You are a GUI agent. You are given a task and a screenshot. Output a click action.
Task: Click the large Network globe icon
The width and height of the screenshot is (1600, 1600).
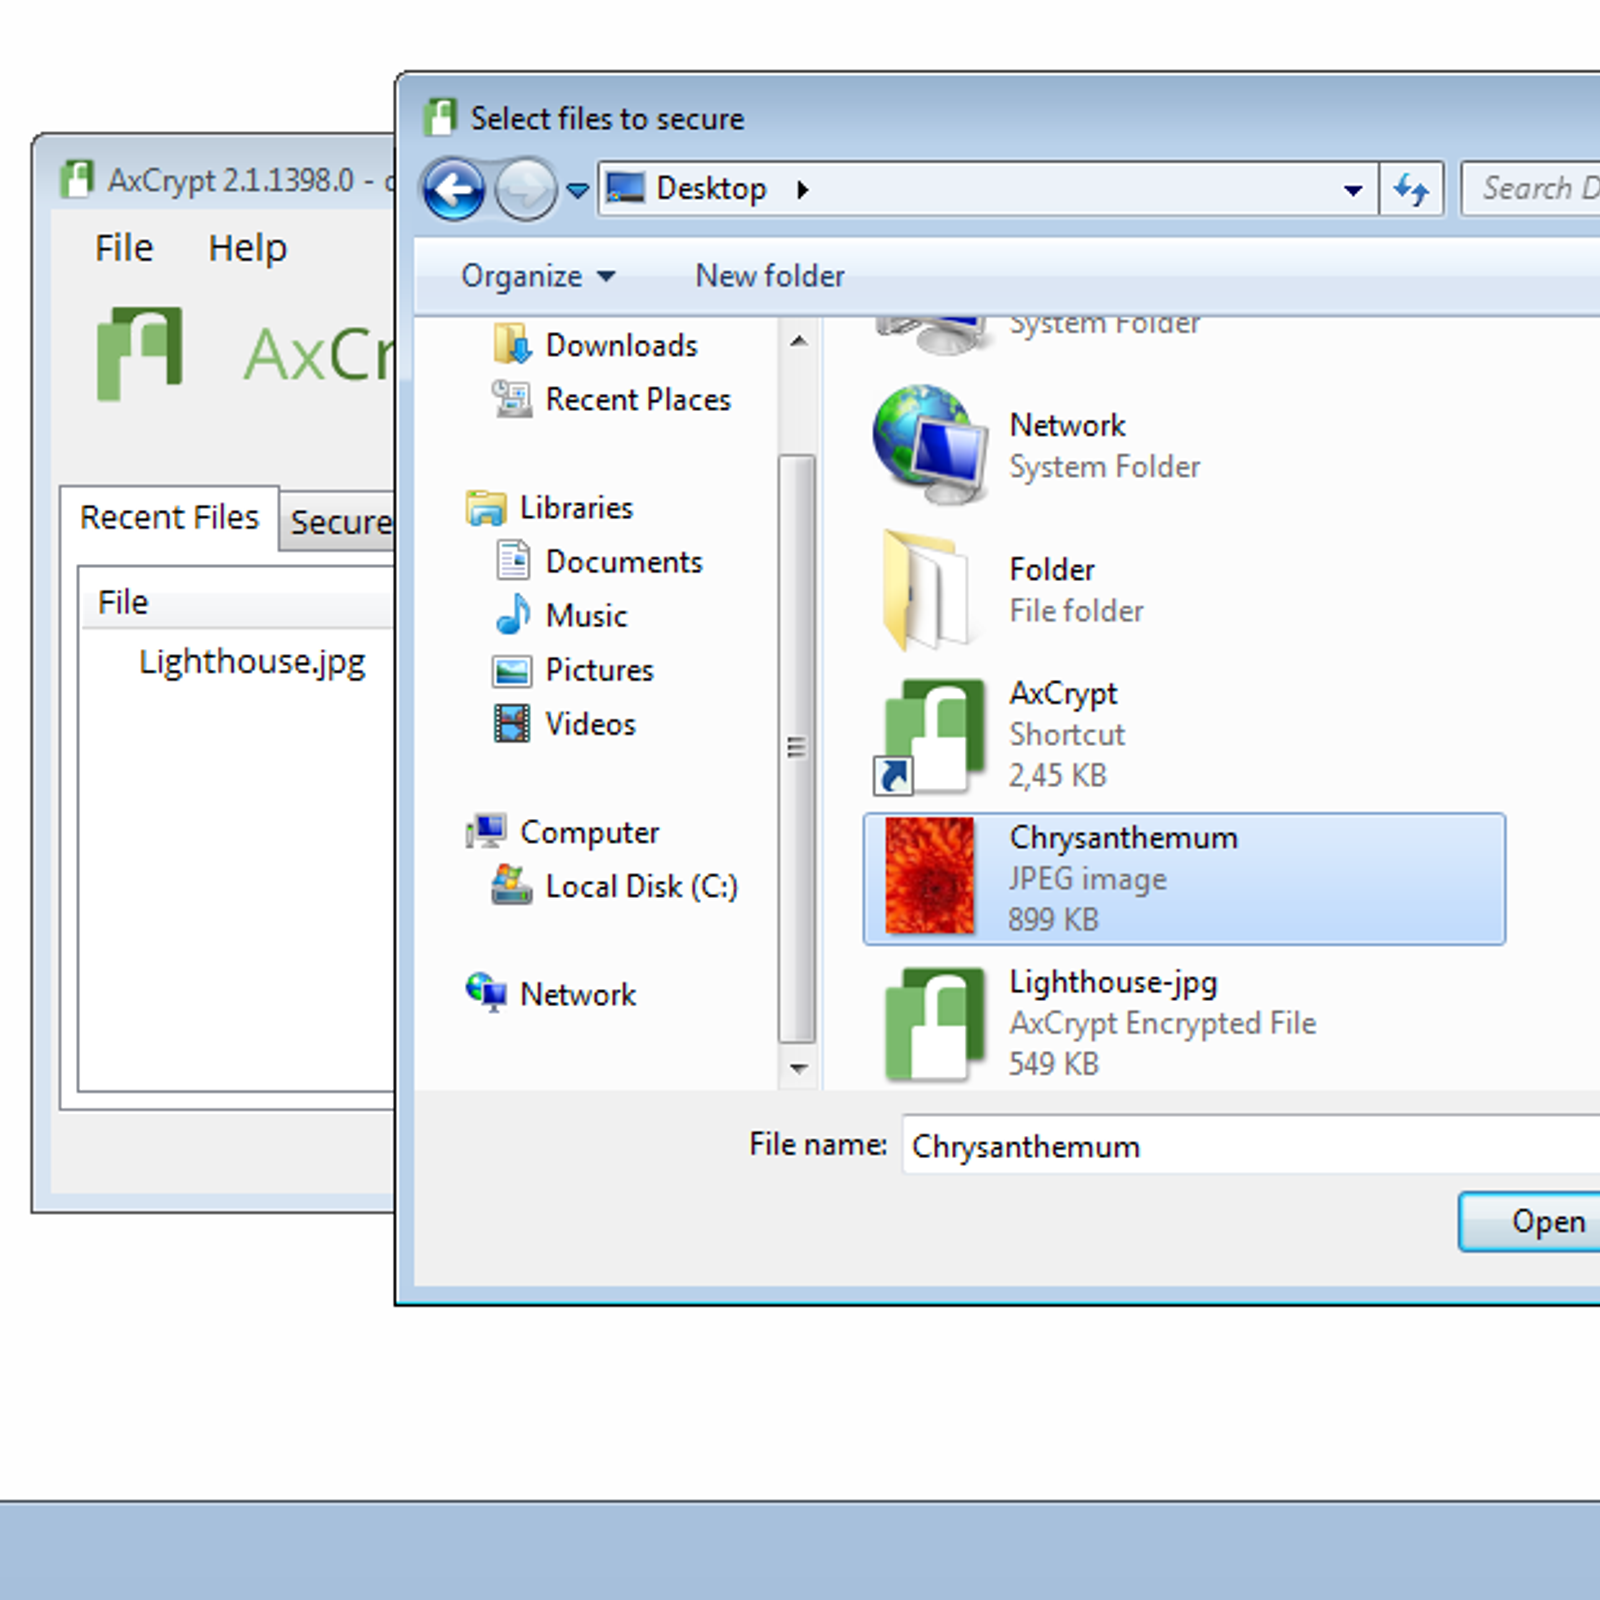point(931,445)
